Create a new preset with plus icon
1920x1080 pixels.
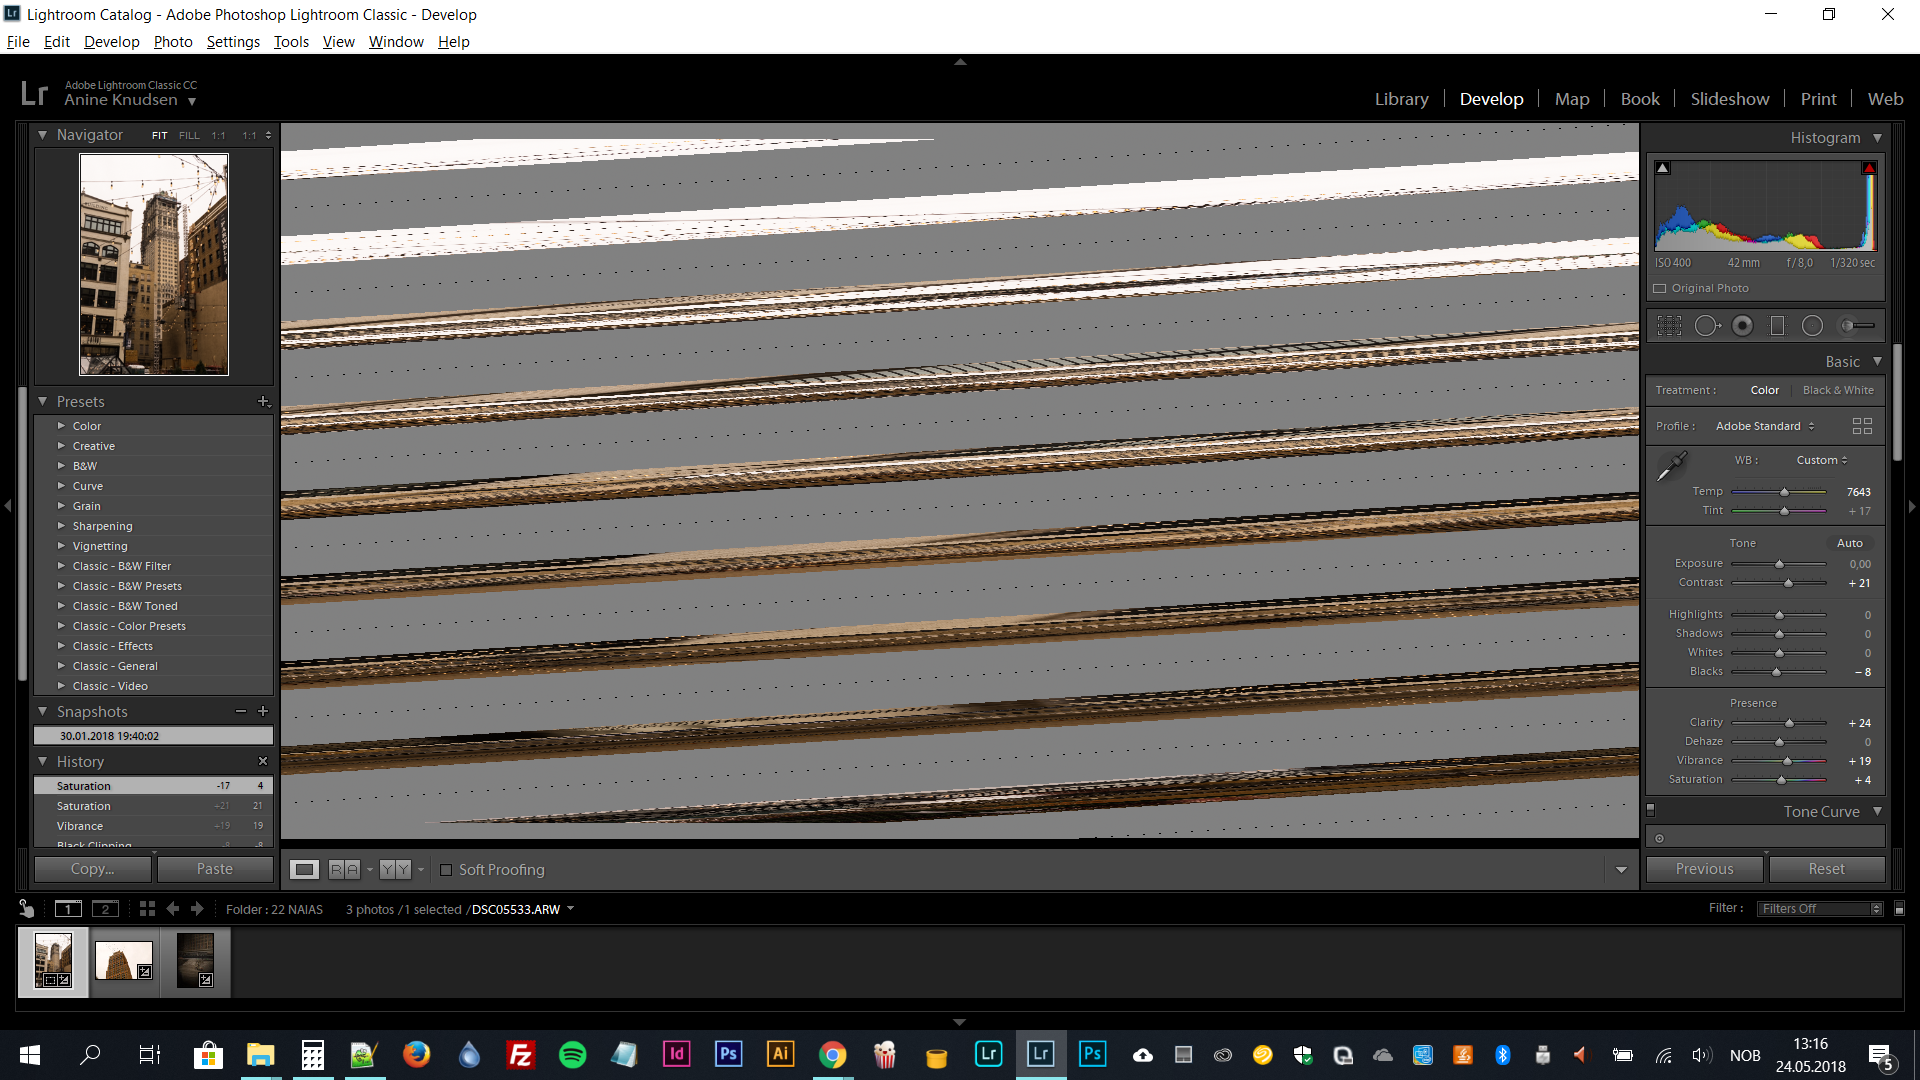tap(264, 401)
